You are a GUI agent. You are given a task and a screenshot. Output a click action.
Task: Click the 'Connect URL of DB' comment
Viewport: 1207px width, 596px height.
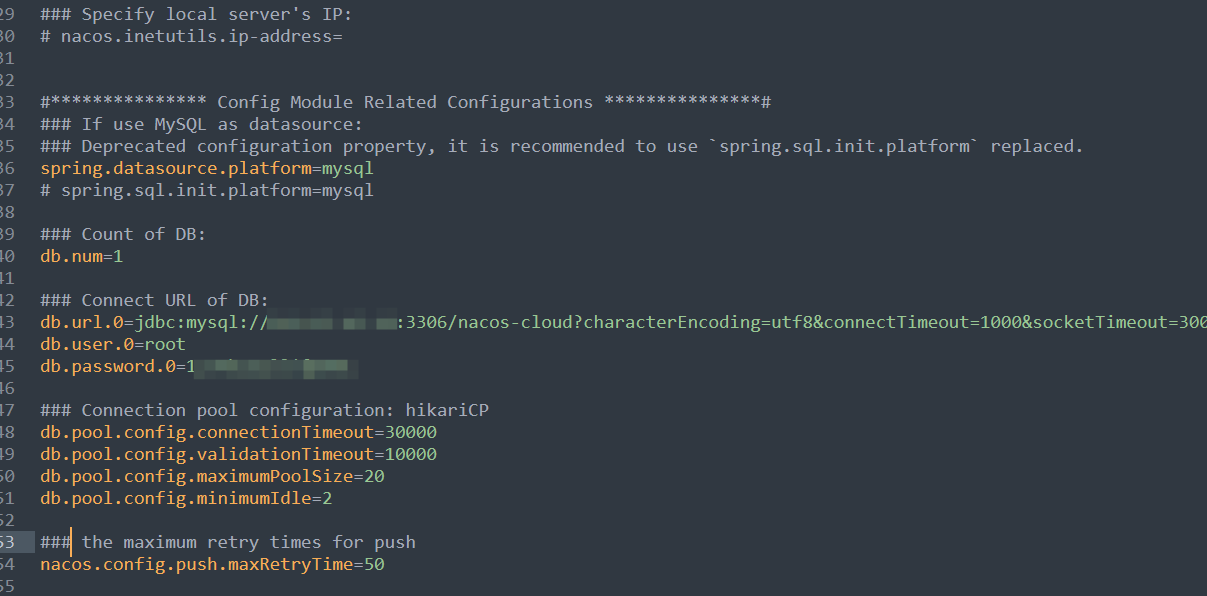pyautogui.click(x=155, y=300)
